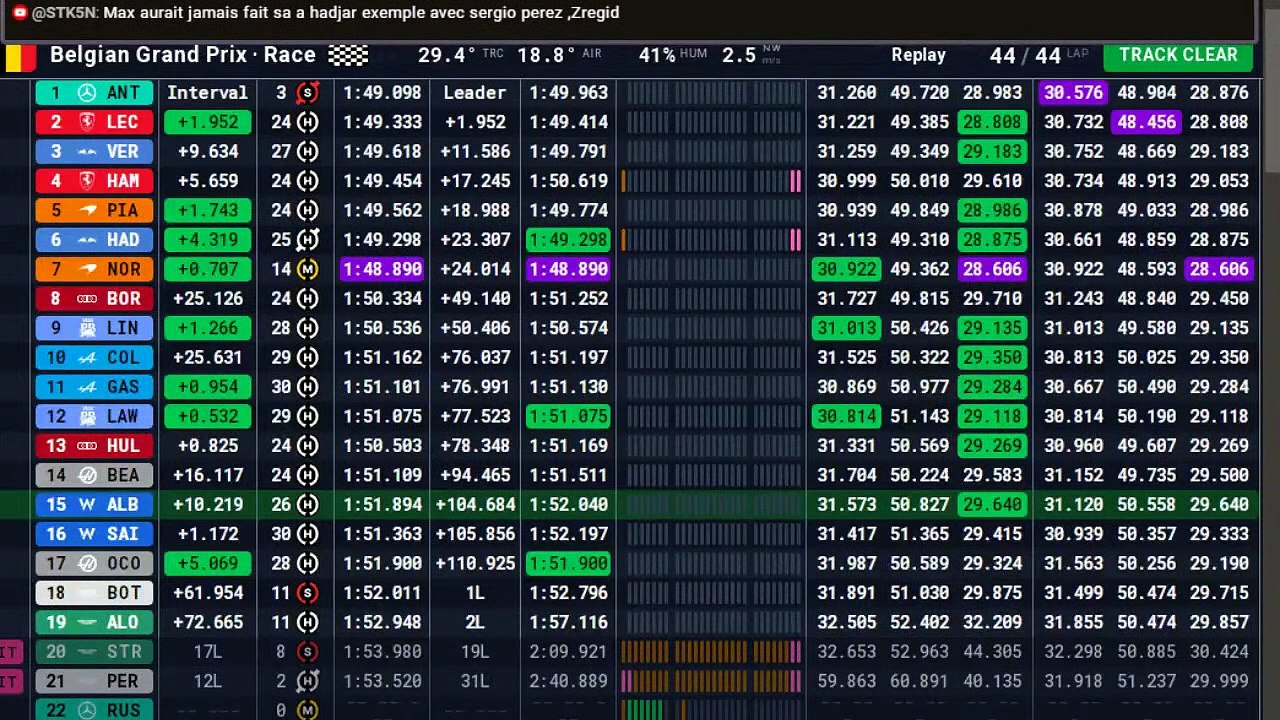Click SAI's tyre compound icon

coord(308,534)
